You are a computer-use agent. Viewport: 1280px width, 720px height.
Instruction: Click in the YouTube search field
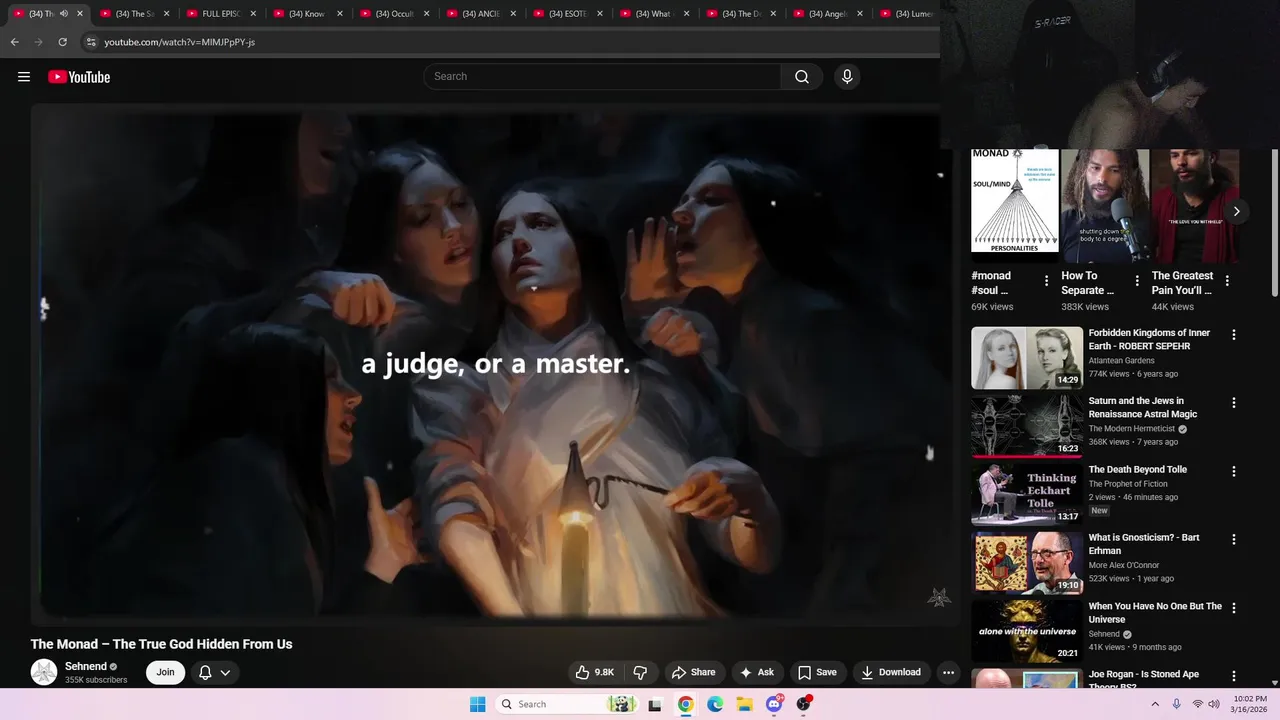(603, 77)
